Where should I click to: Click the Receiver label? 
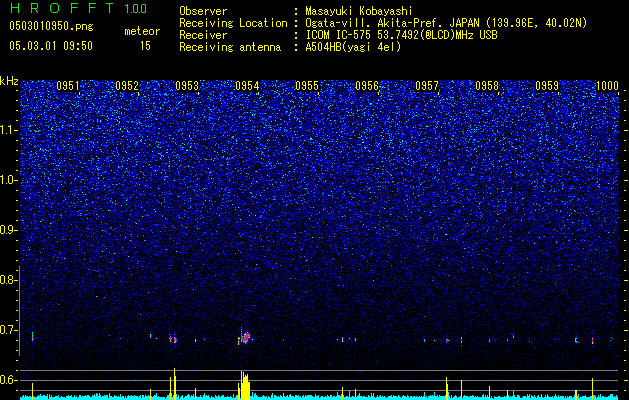coord(203,35)
